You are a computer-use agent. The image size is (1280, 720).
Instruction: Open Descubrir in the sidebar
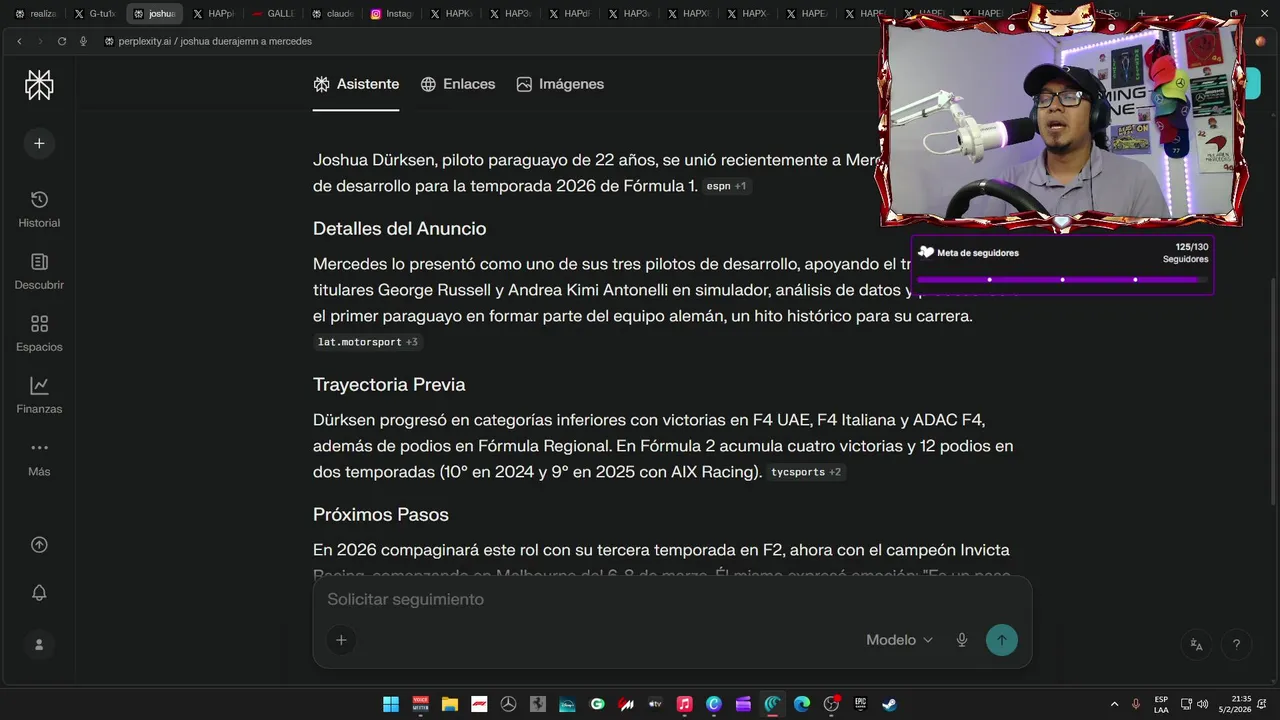coord(39,272)
